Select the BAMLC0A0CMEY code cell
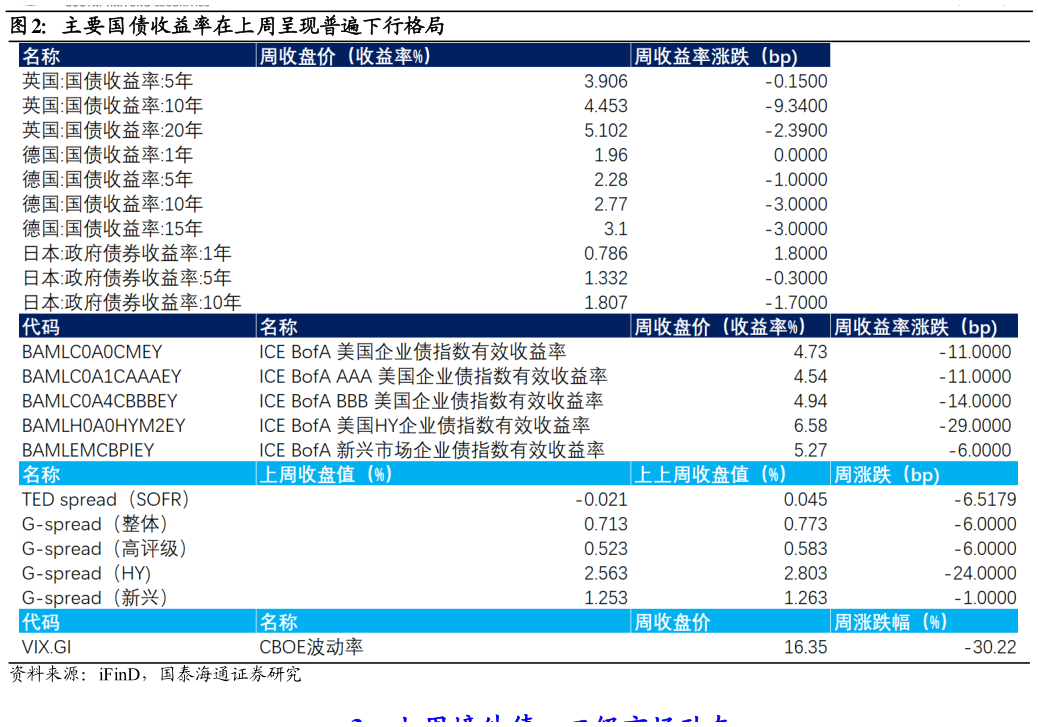The width and height of the screenshot is (1038, 727). tap(92, 352)
